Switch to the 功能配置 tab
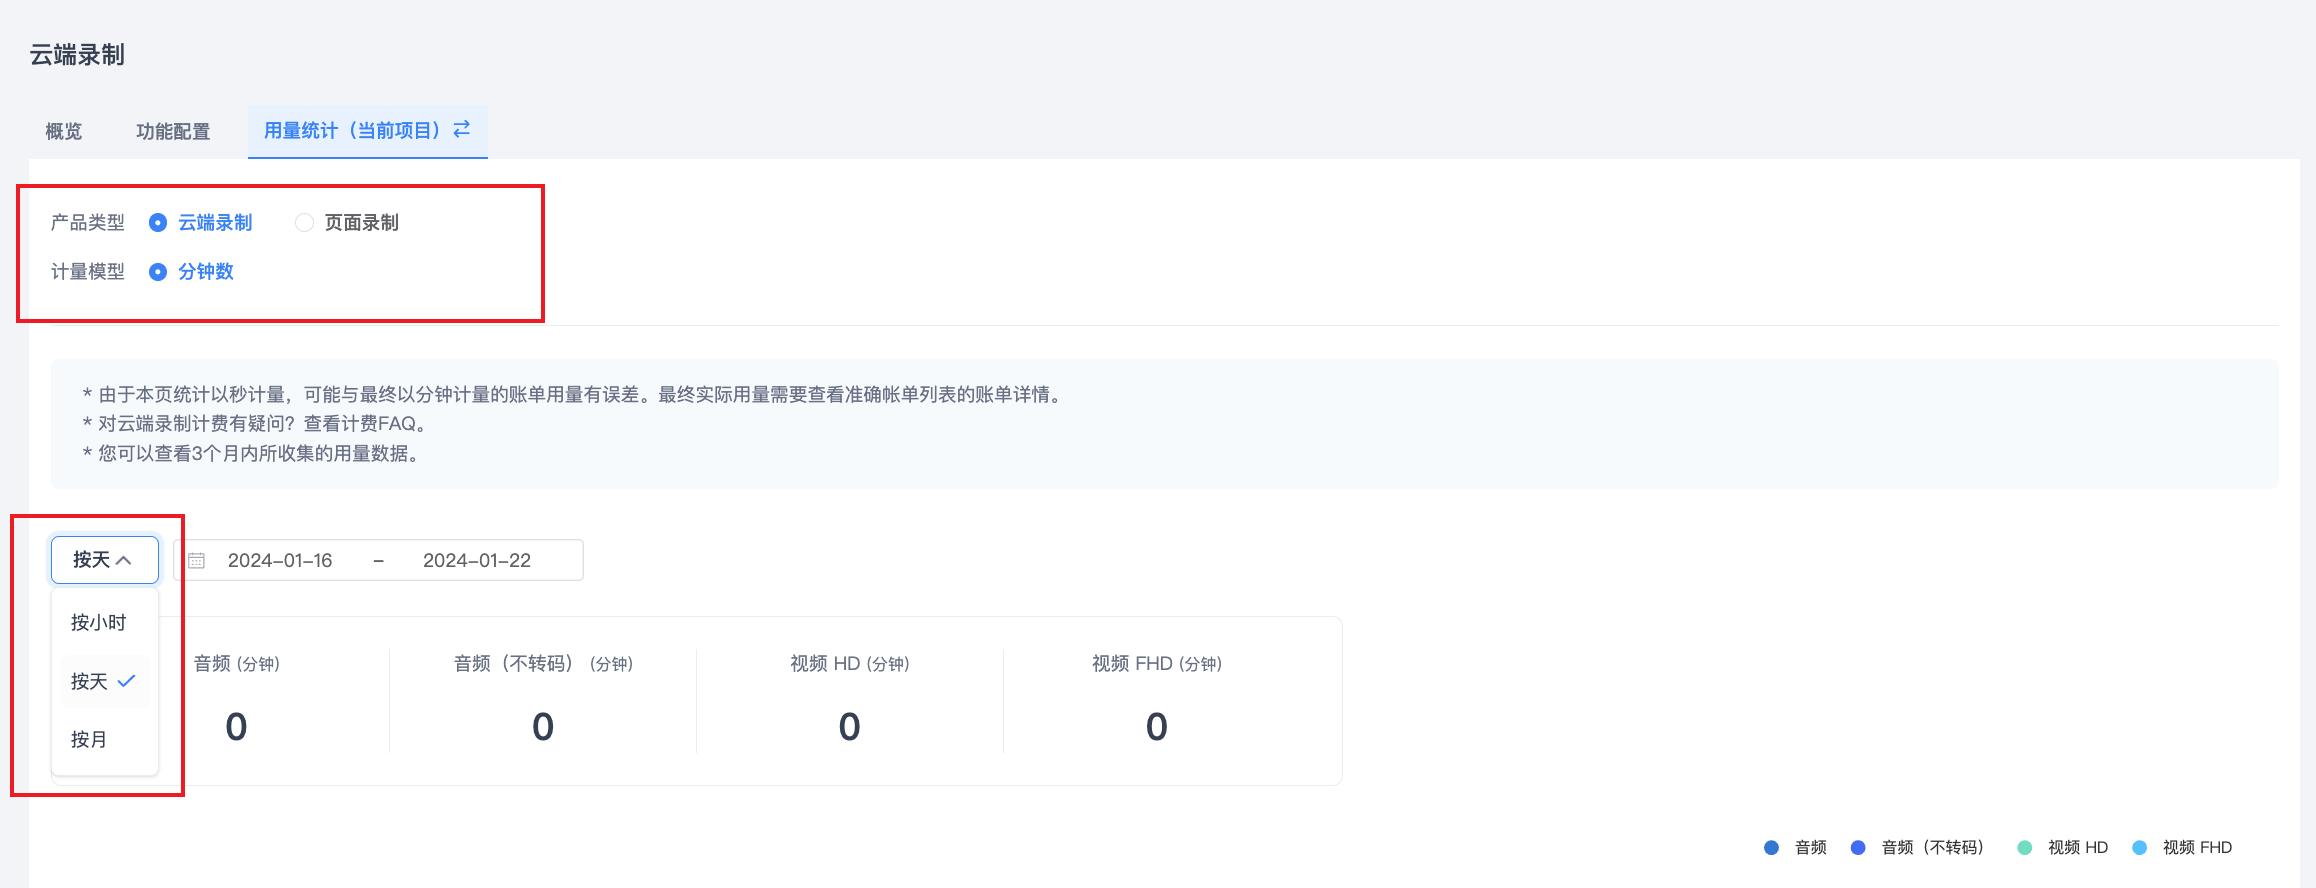 [173, 131]
